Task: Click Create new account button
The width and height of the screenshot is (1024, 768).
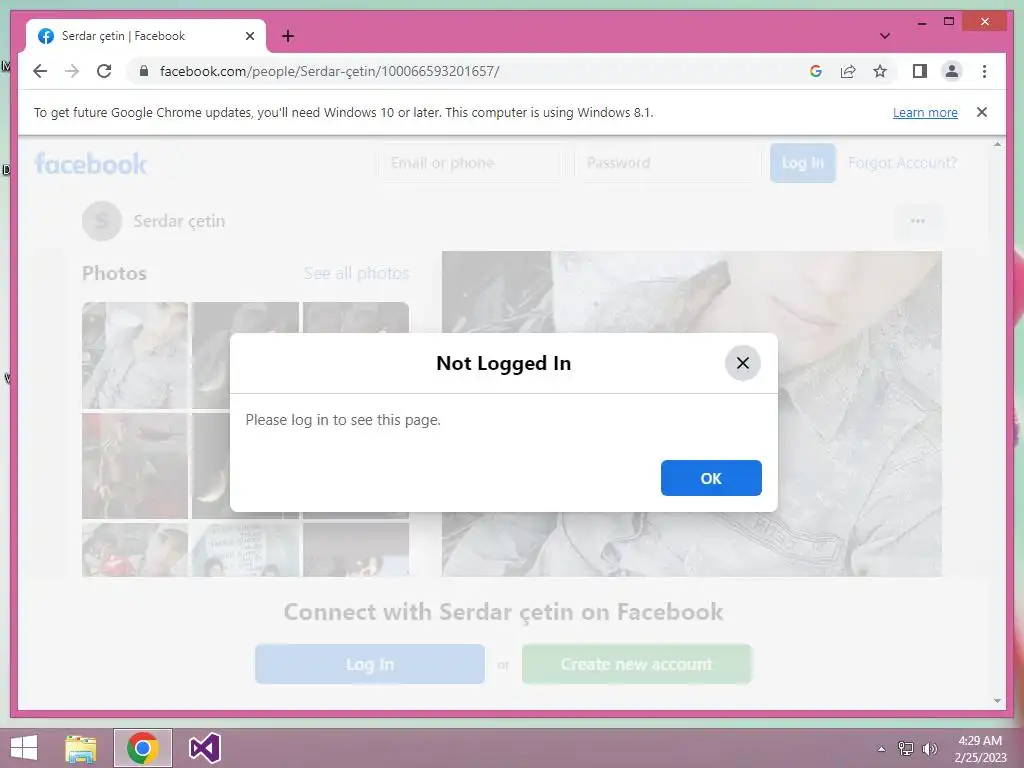Action: click(637, 664)
